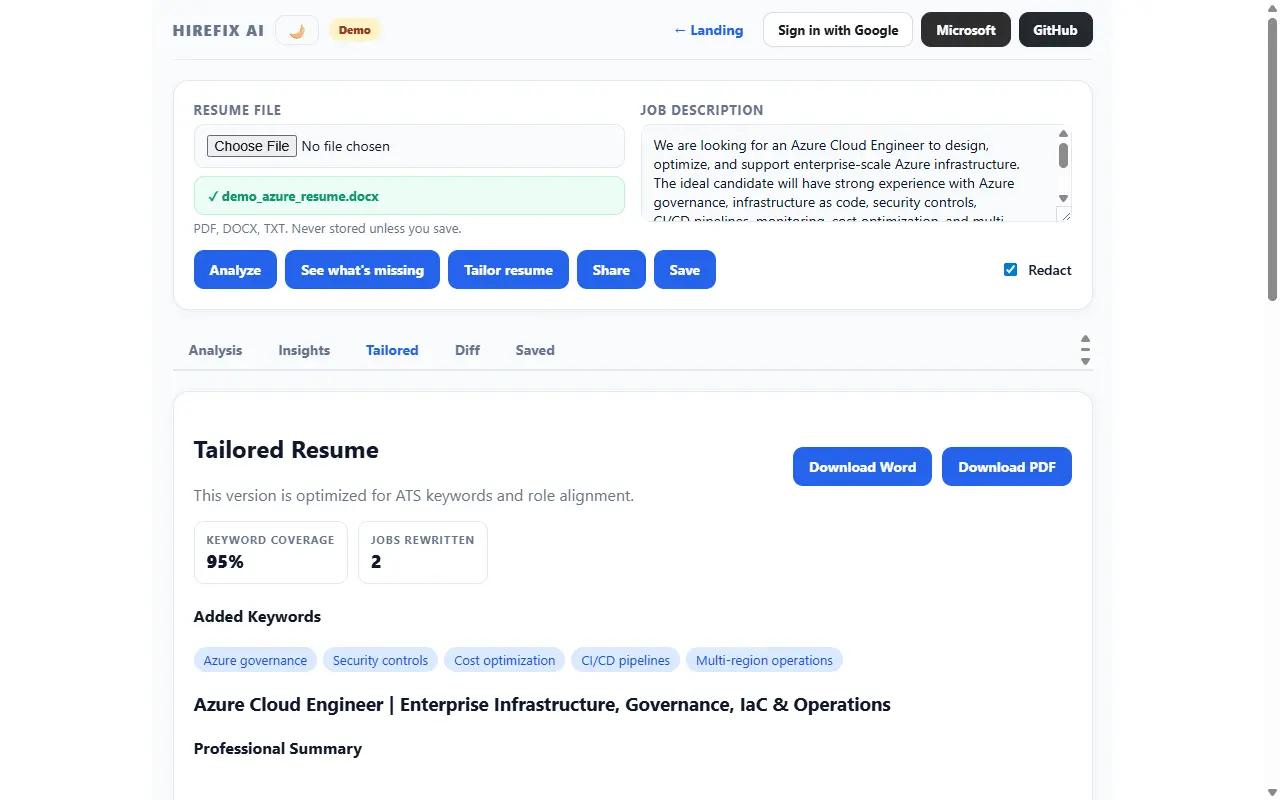Click the job description scrollbar up arrow
The width and height of the screenshot is (1280, 800).
click(x=1064, y=133)
